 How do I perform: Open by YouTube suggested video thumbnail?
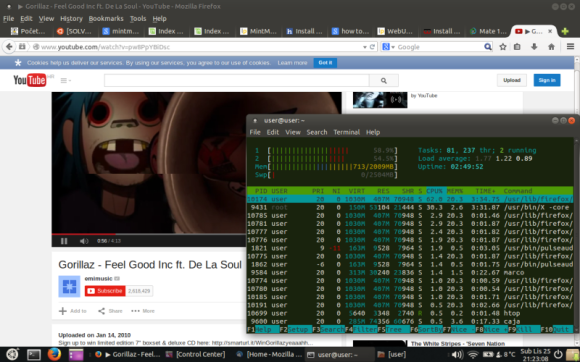point(380,100)
